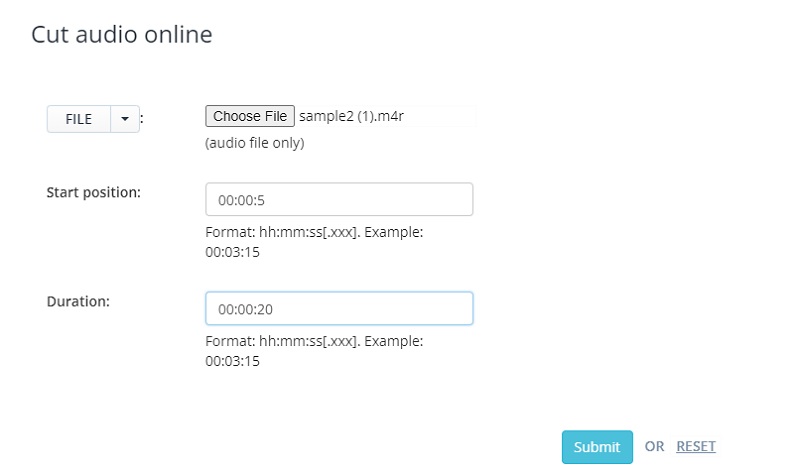Expand the dropdown arrow beside FILE
This screenshot has height=475, width=800.
(x=125, y=119)
